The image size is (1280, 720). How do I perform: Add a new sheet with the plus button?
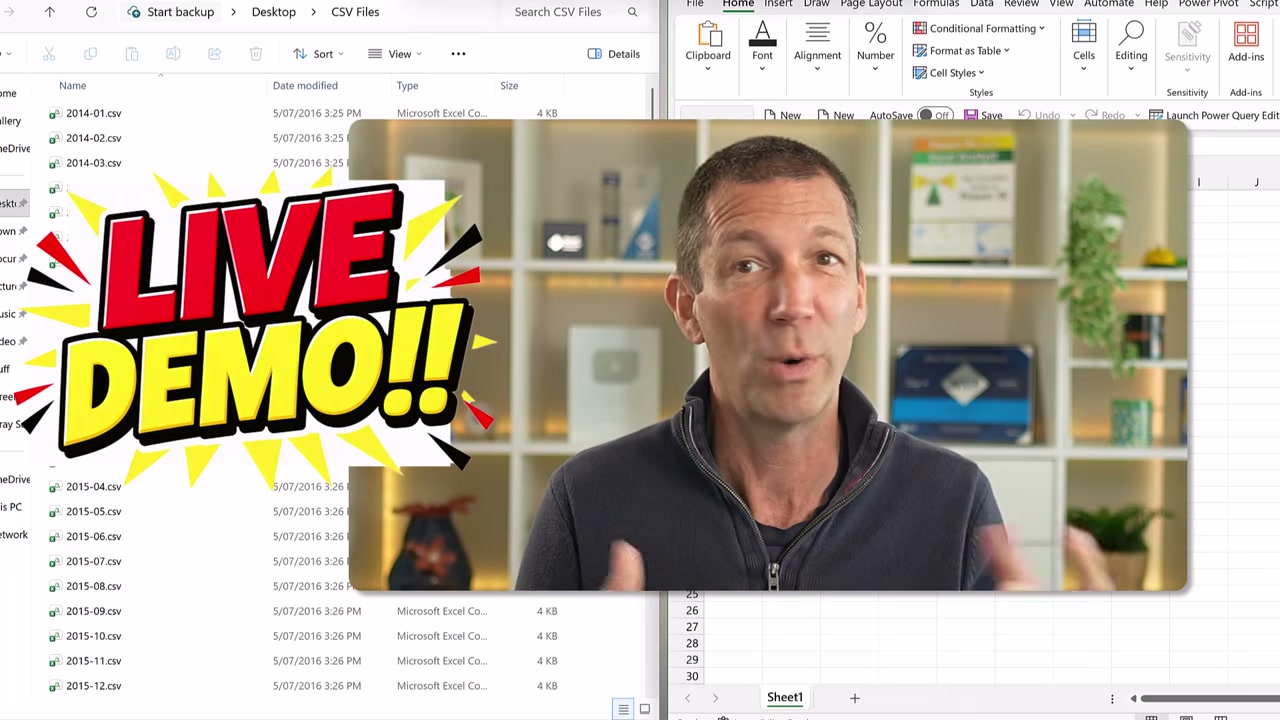click(x=854, y=698)
